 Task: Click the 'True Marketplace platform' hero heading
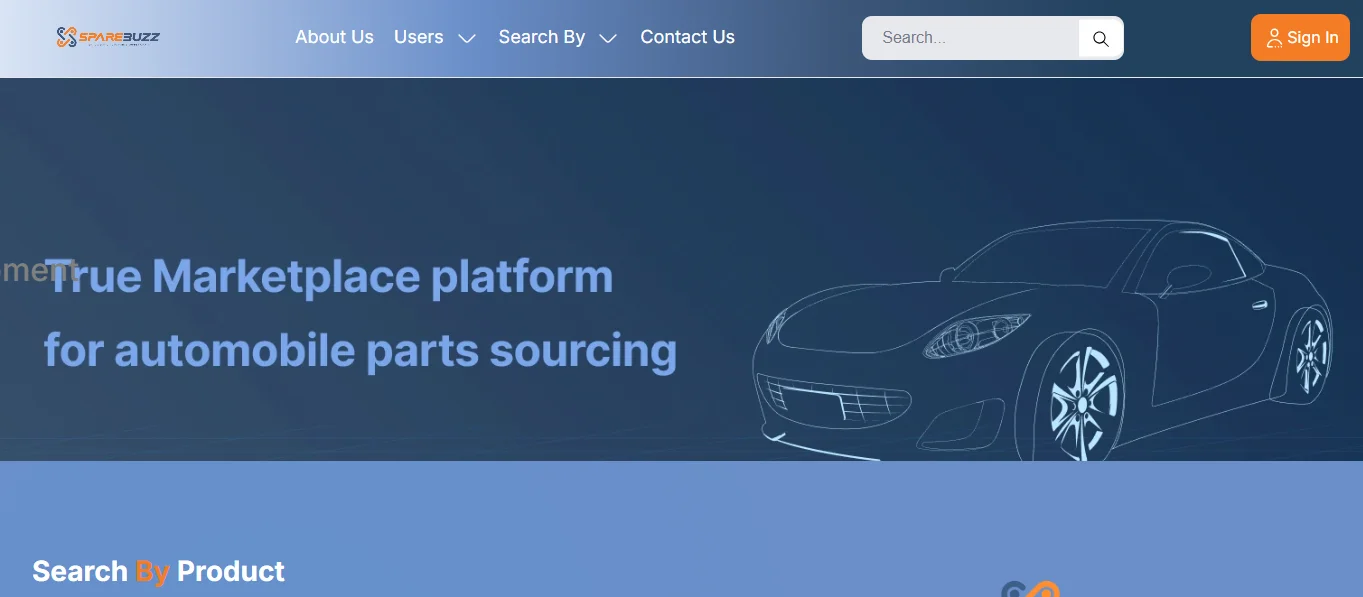332,276
